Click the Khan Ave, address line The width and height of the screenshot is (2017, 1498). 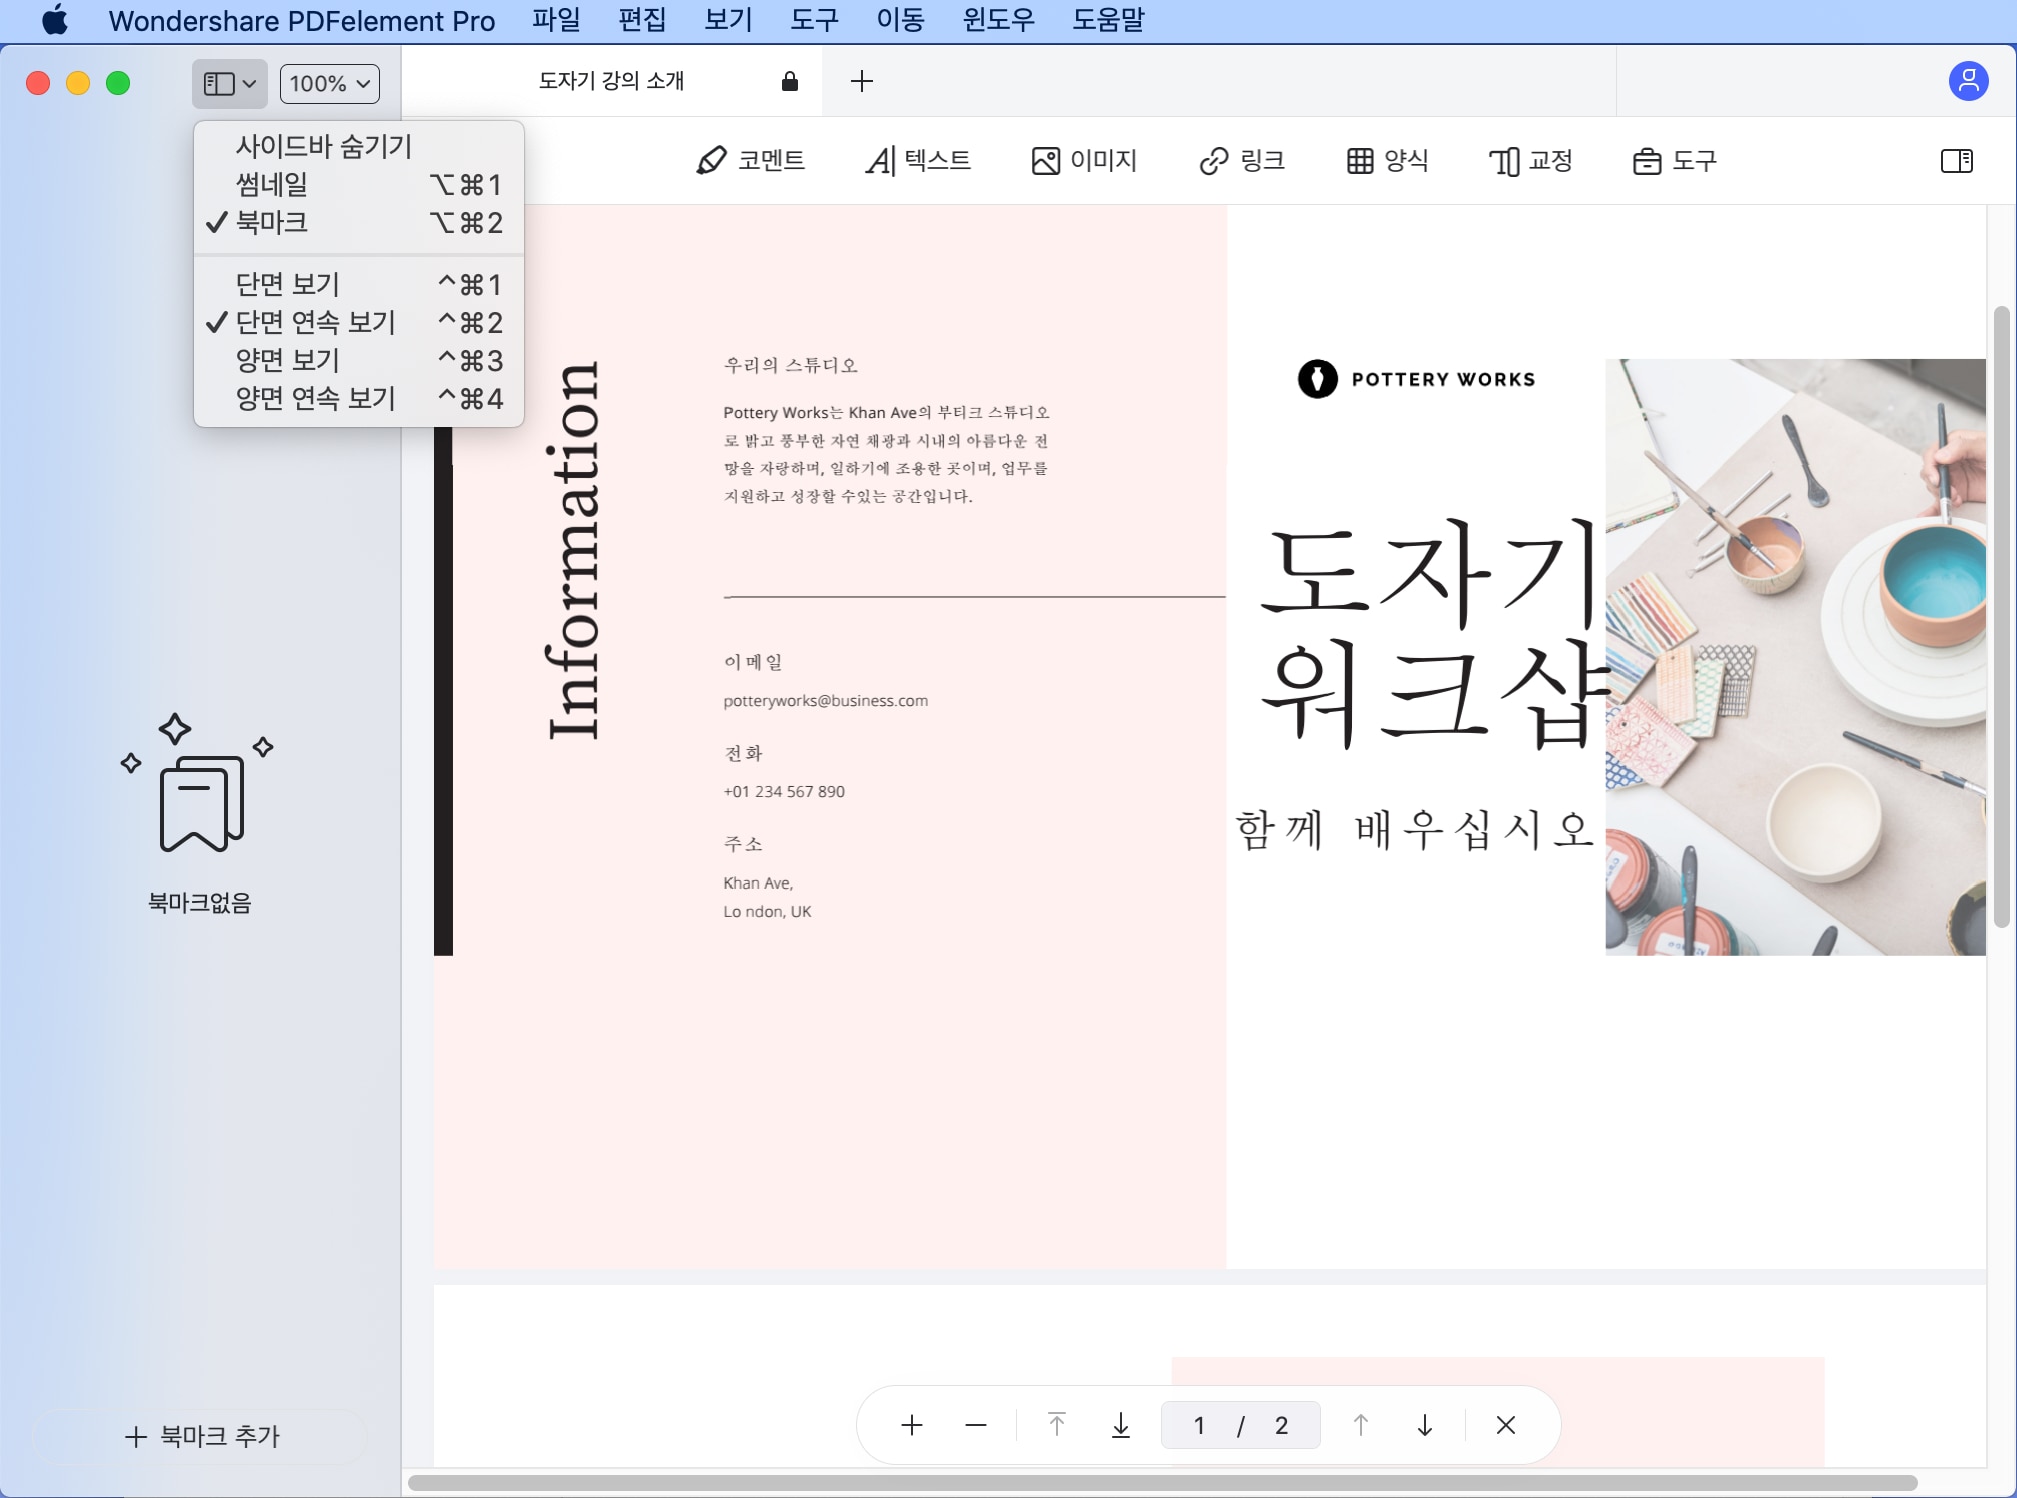(758, 883)
